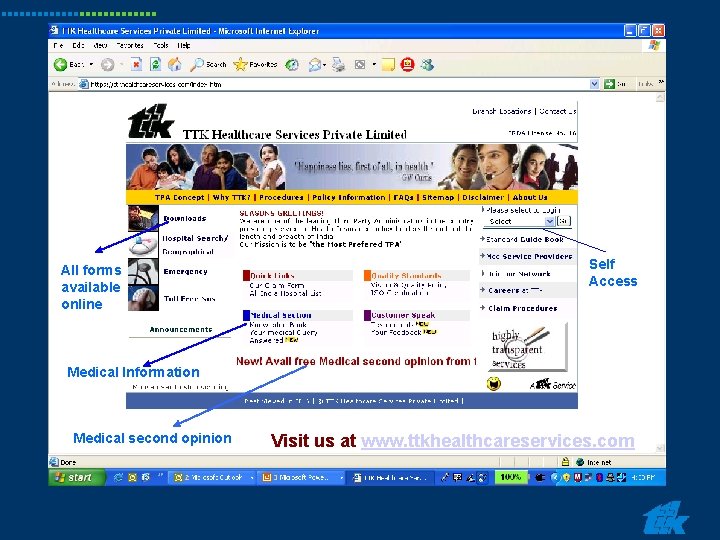The height and width of the screenshot is (540, 720).
Task: Click the Go button beside Select
Action: pos(563,221)
